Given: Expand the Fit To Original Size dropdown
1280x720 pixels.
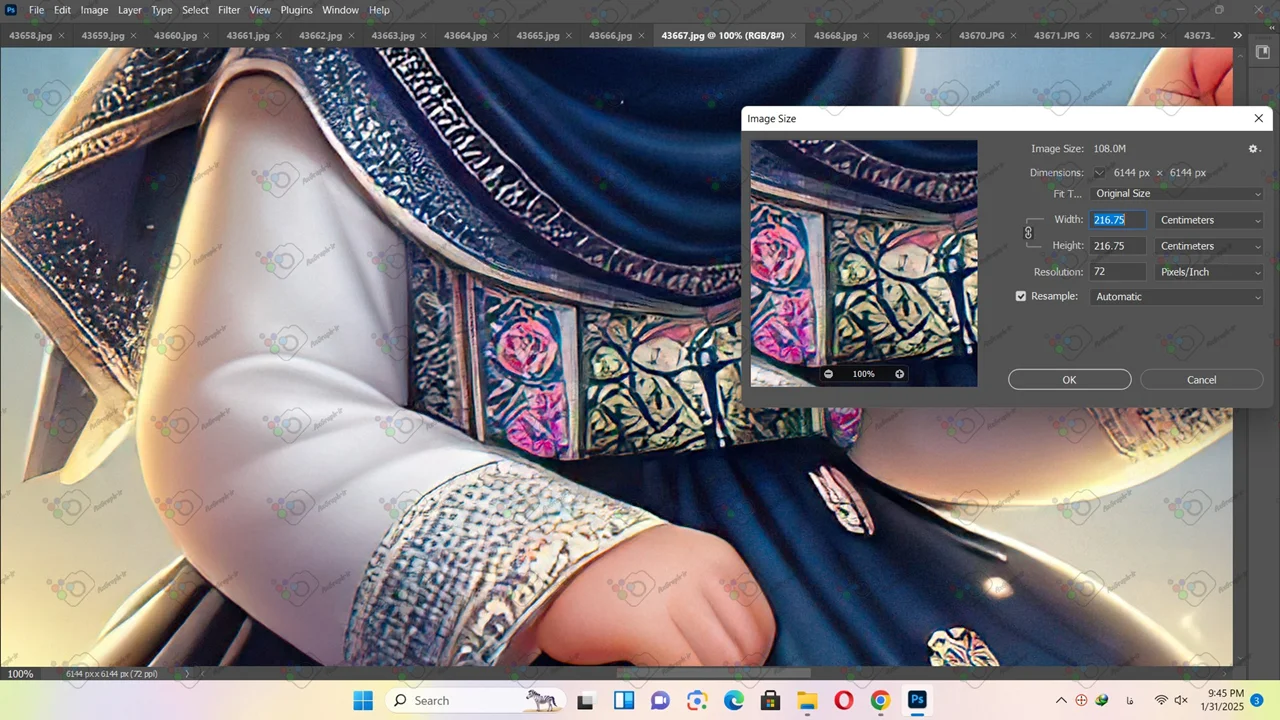Looking at the screenshot, I should point(1177,194).
